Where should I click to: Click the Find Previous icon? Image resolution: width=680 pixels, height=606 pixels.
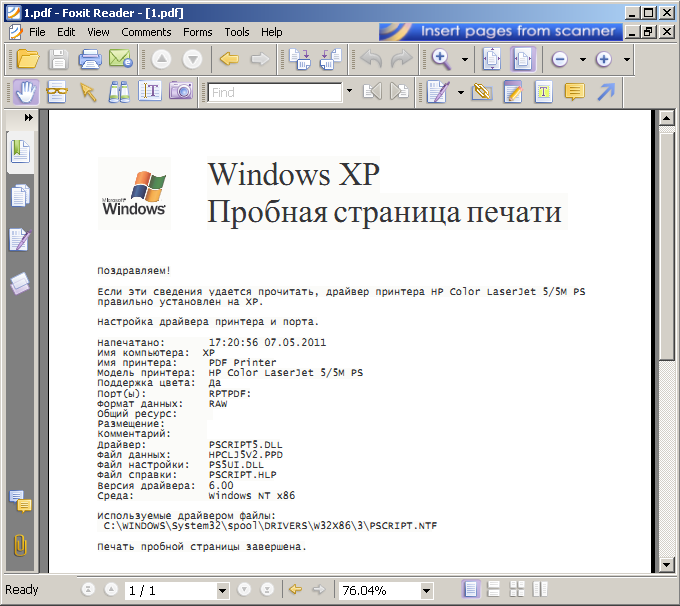[372, 92]
